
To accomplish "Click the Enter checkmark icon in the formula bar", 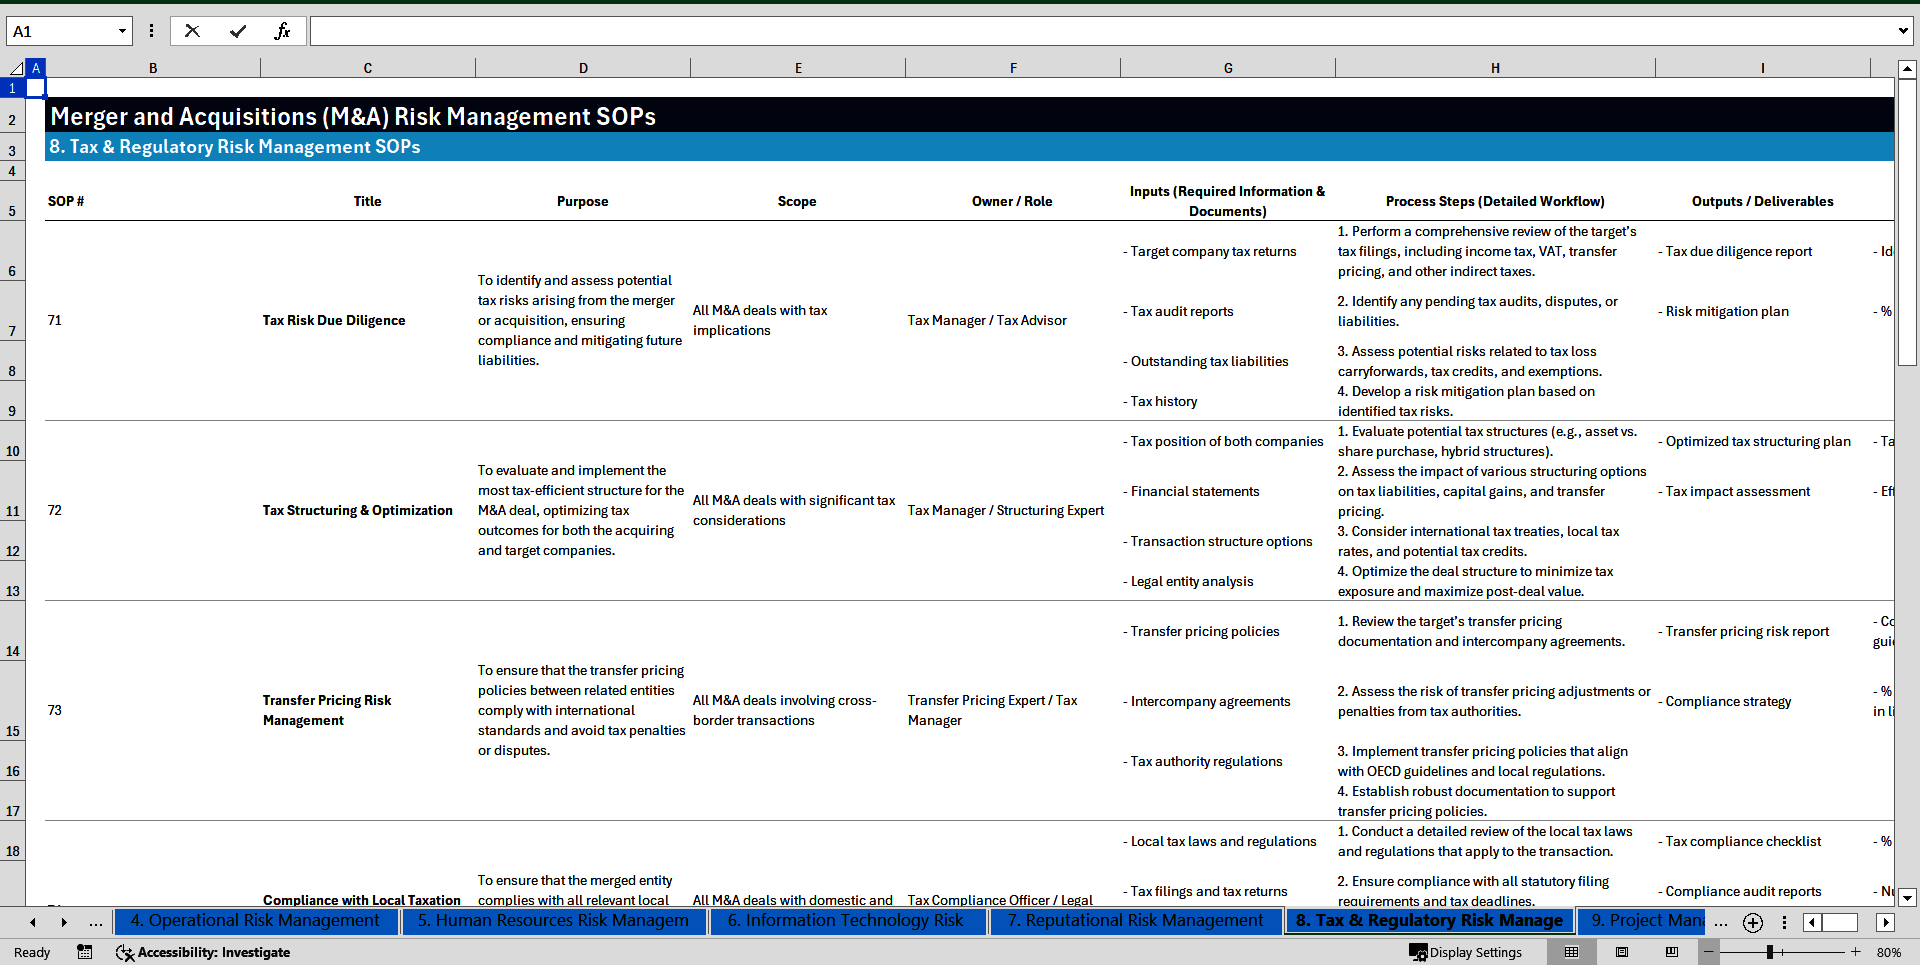I will [x=238, y=31].
